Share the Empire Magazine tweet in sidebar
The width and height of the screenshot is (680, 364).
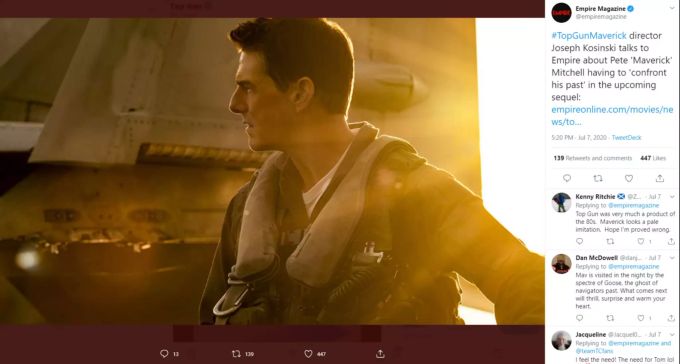tap(660, 178)
